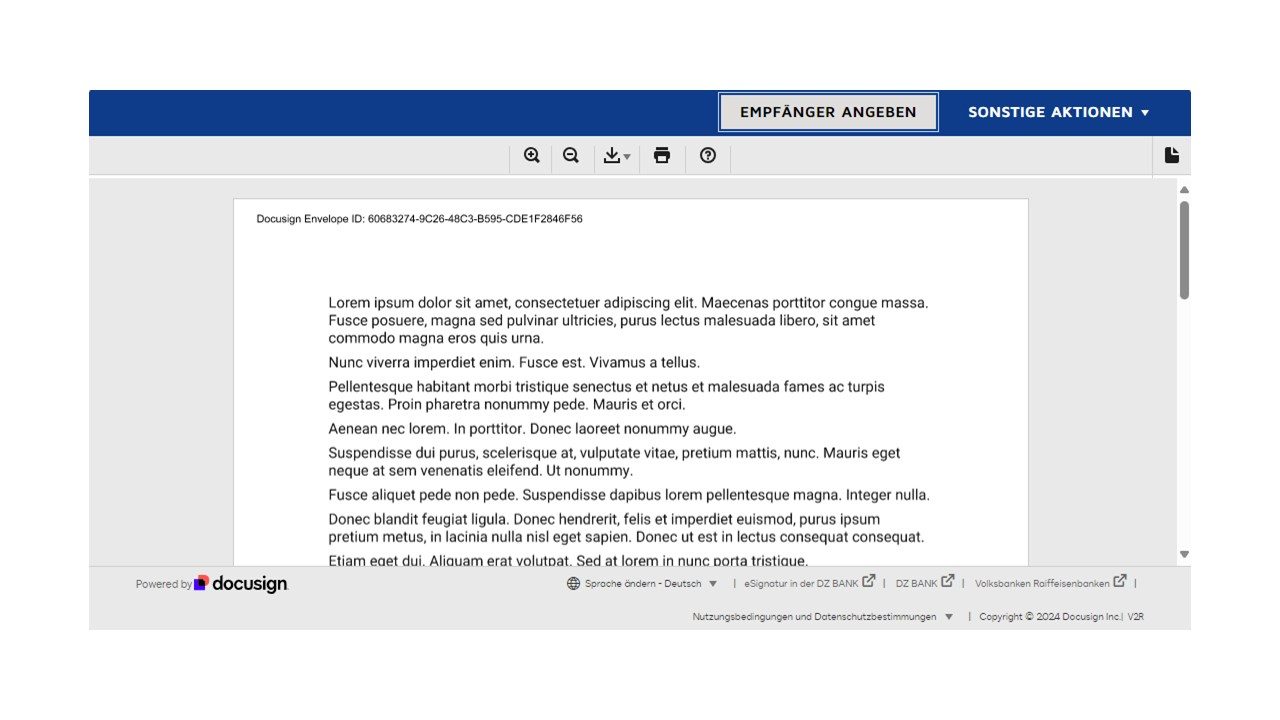This screenshot has width=1280, height=720.
Task: Open the Sprache ändern - Deutsch dropdown
Action: (643, 584)
